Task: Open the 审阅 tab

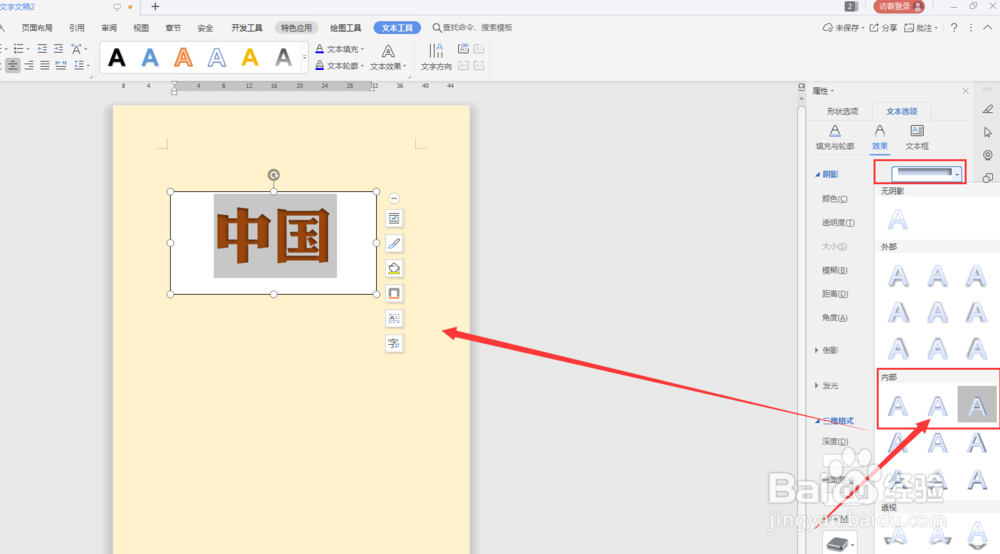Action: pyautogui.click(x=109, y=28)
